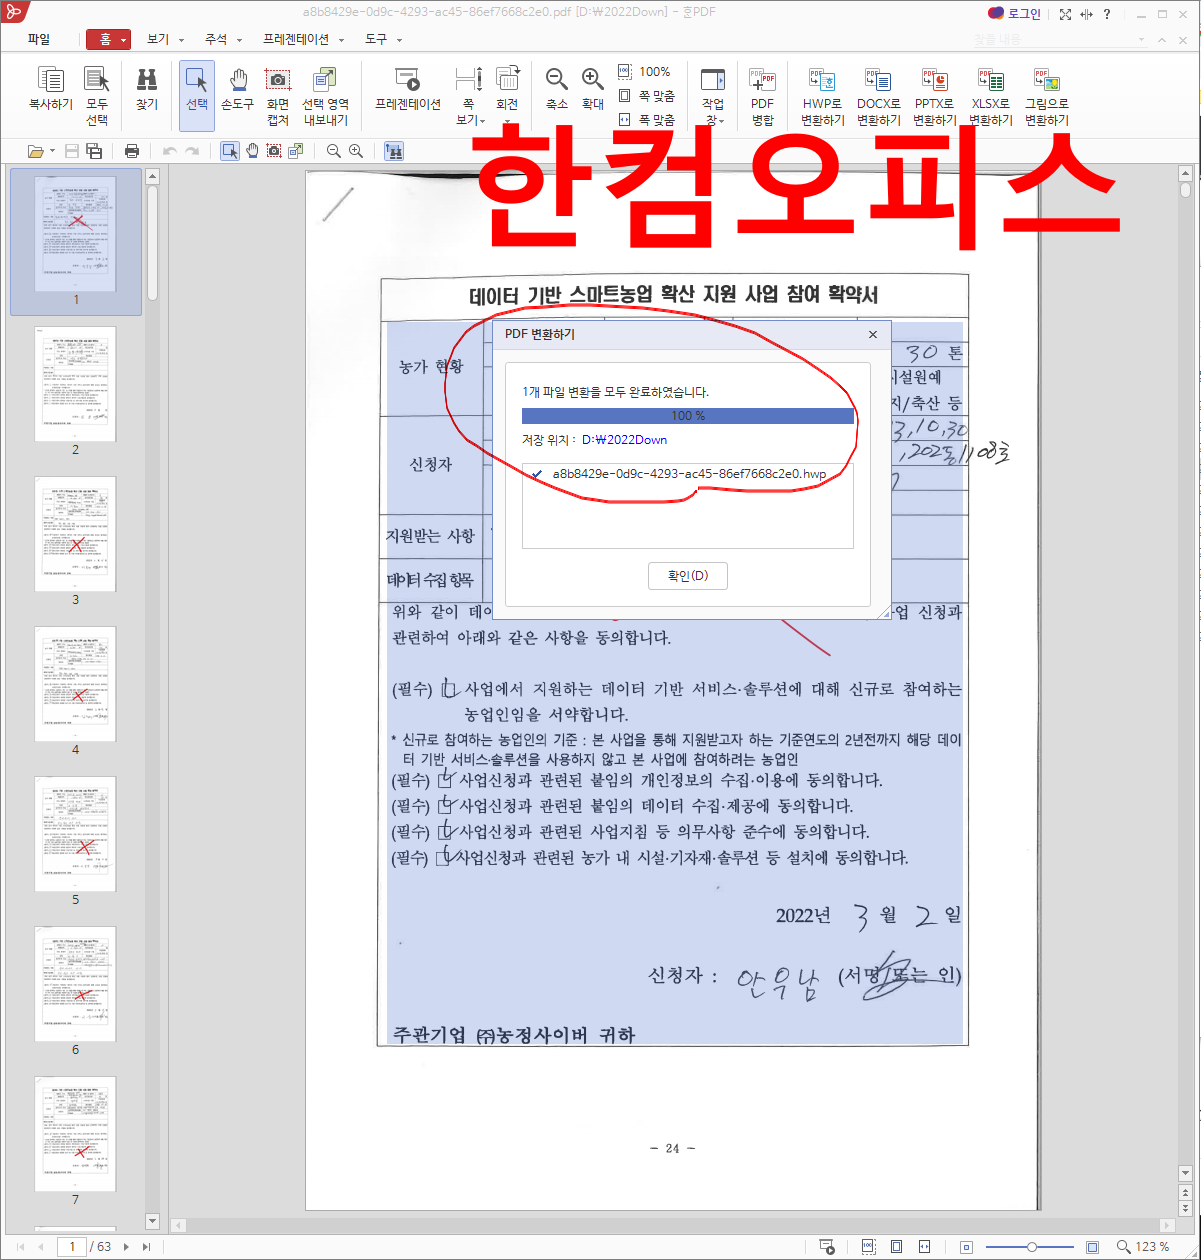
Task: Click small zoom-out icon in quick toolbar
Action: [334, 151]
